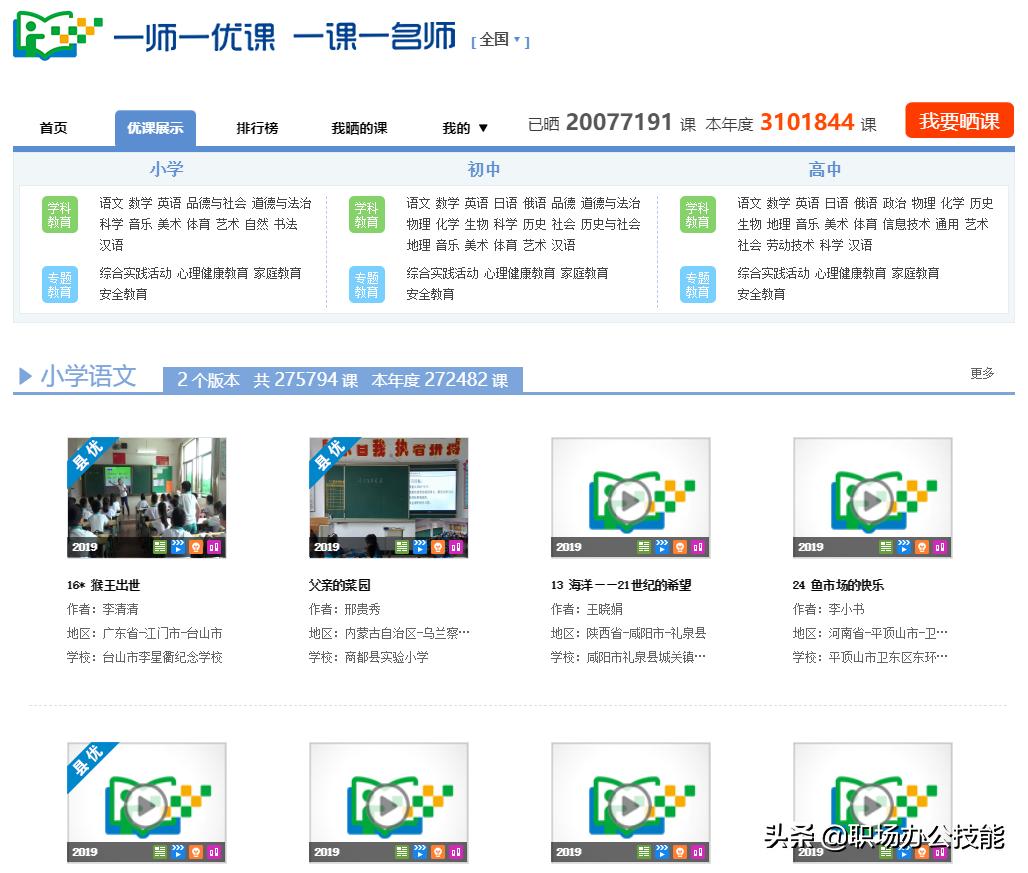The width and height of the screenshot is (1028, 873).
Task: Open the 我晒的课 menu item
Action: [x=357, y=127]
